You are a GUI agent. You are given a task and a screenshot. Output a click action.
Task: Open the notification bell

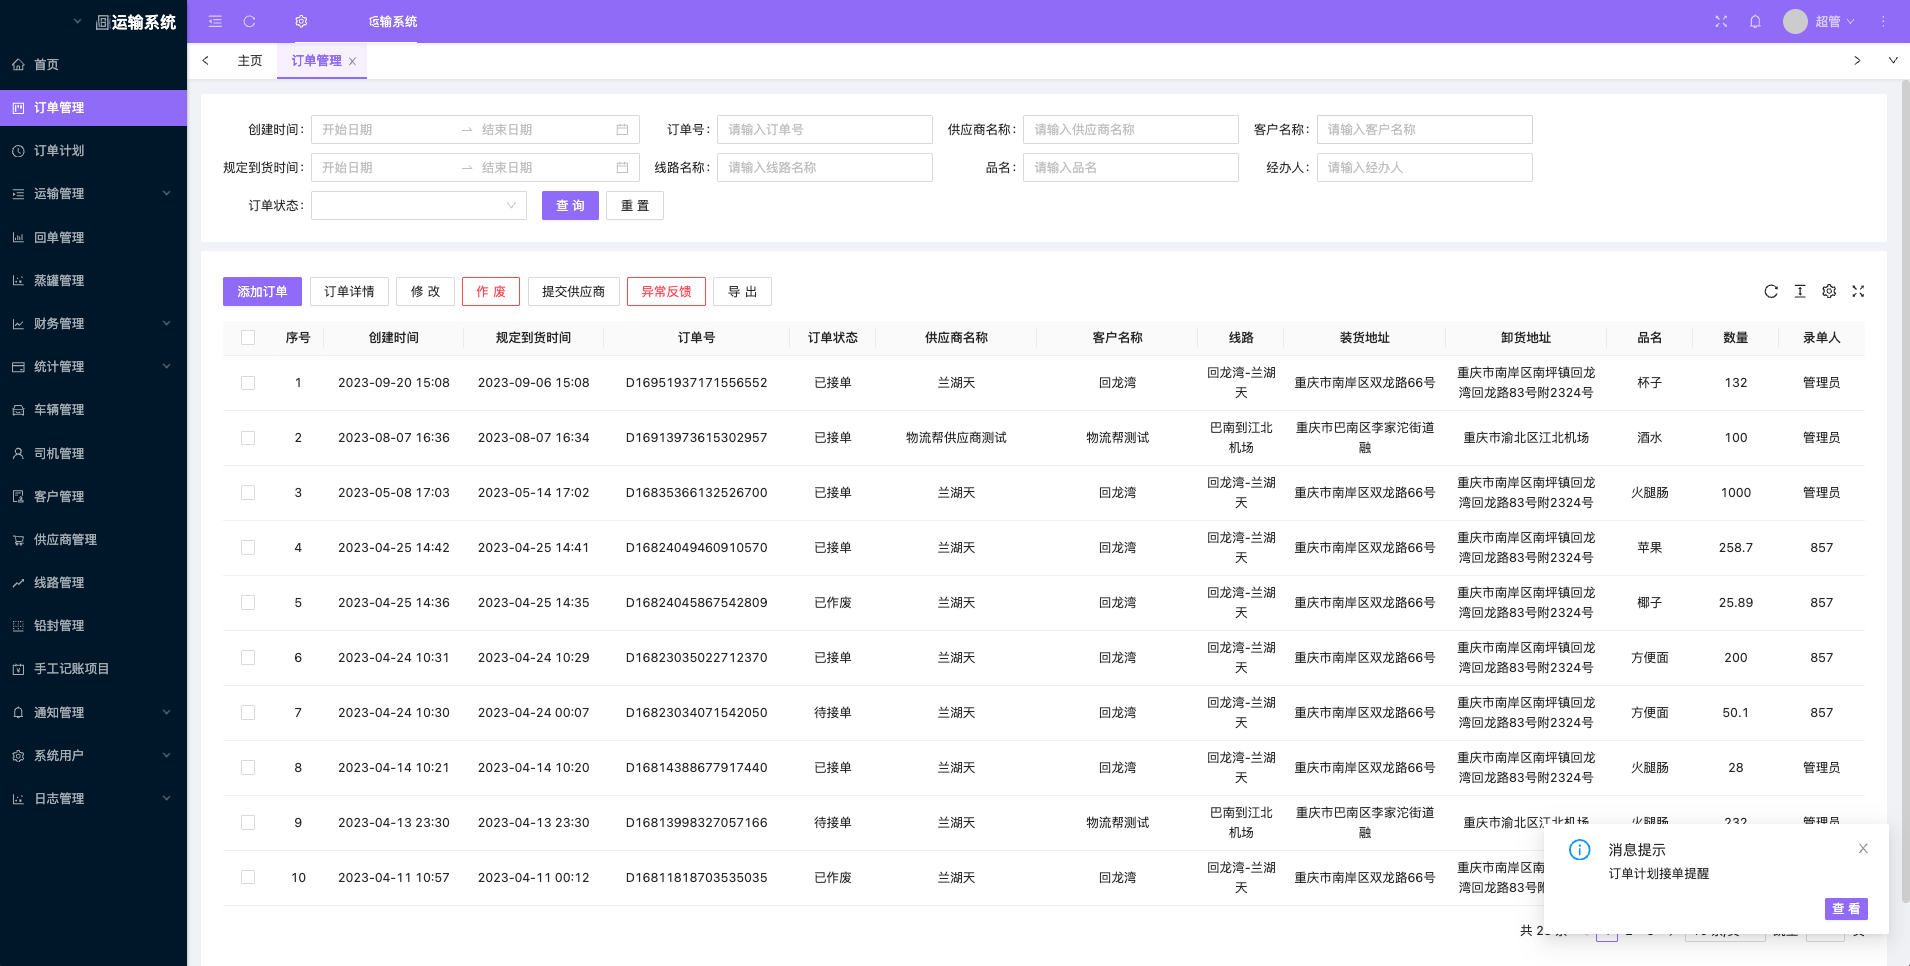[x=1755, y=21]
